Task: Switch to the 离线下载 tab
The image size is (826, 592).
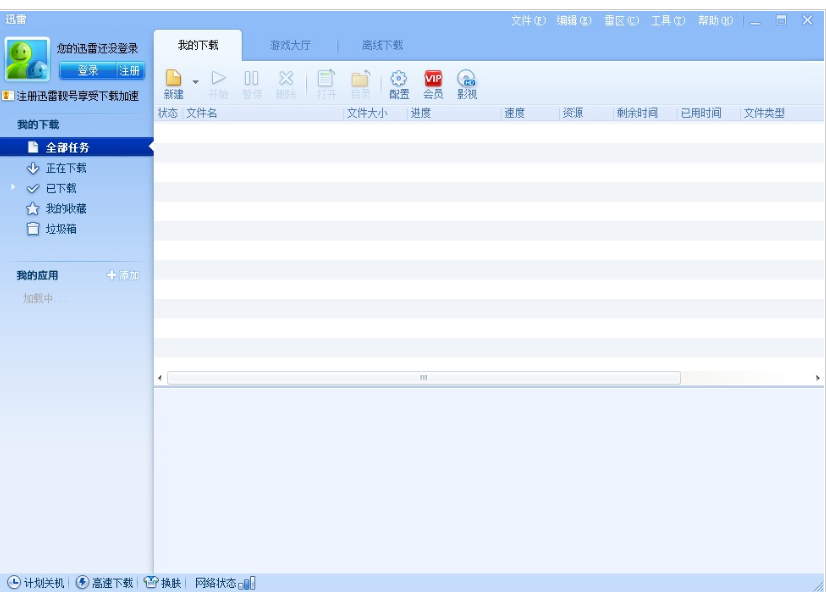Action: point(382,45)
